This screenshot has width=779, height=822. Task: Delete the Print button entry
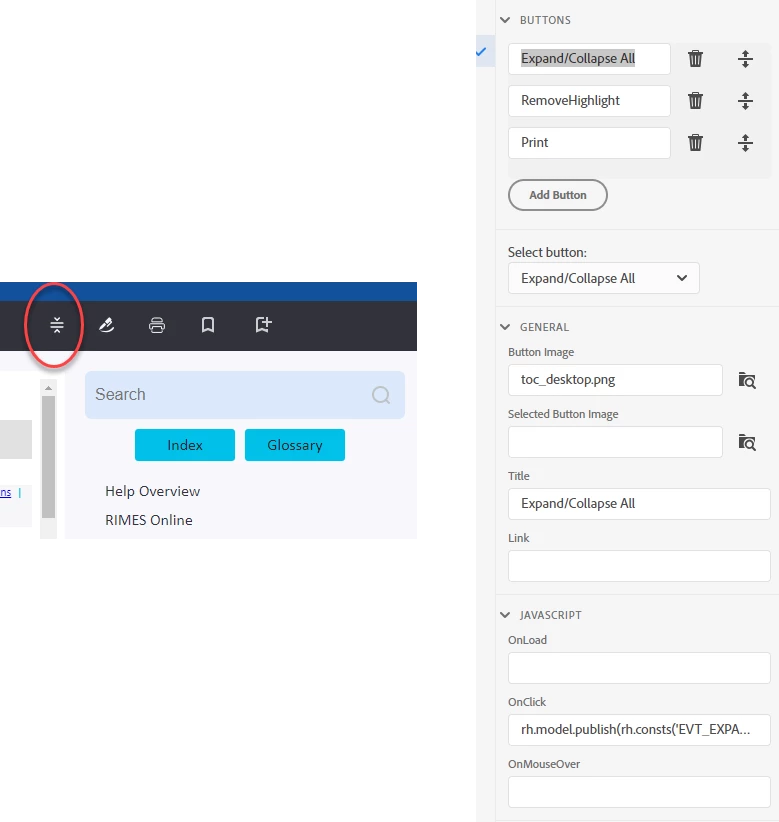(x=695, y=143)
